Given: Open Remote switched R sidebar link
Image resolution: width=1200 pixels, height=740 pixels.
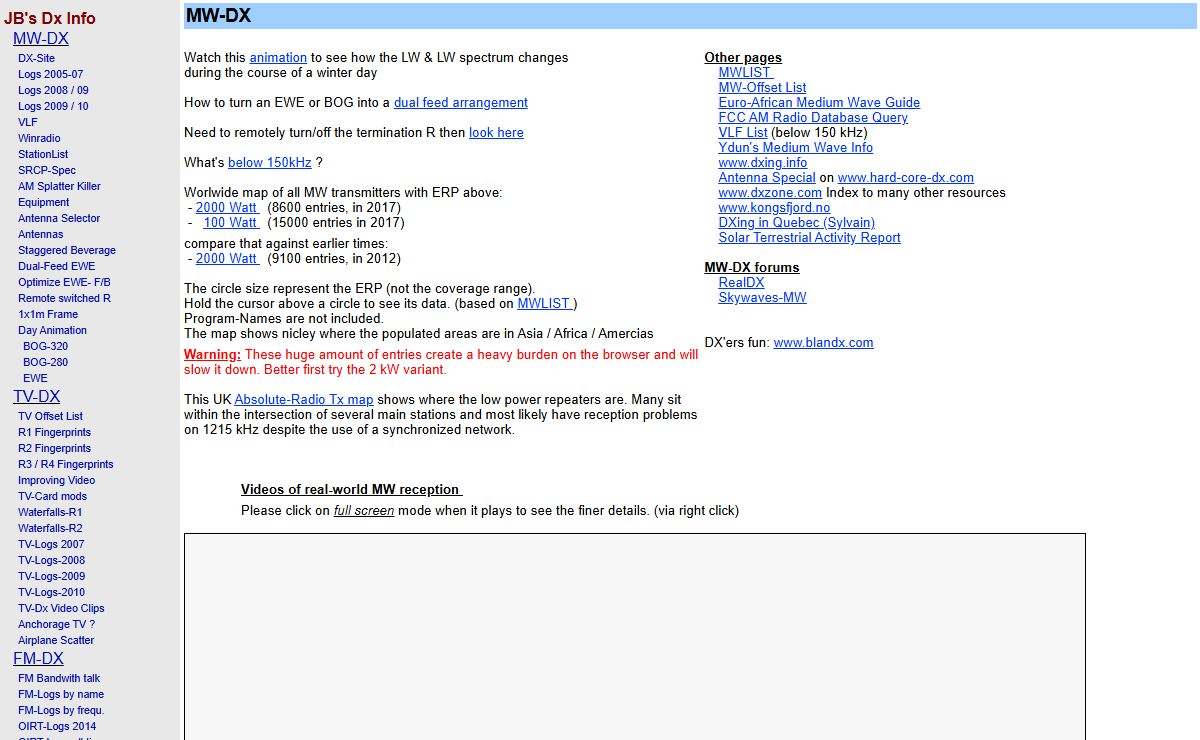Looking at the screenshot, I should click(x=64, y=298).
